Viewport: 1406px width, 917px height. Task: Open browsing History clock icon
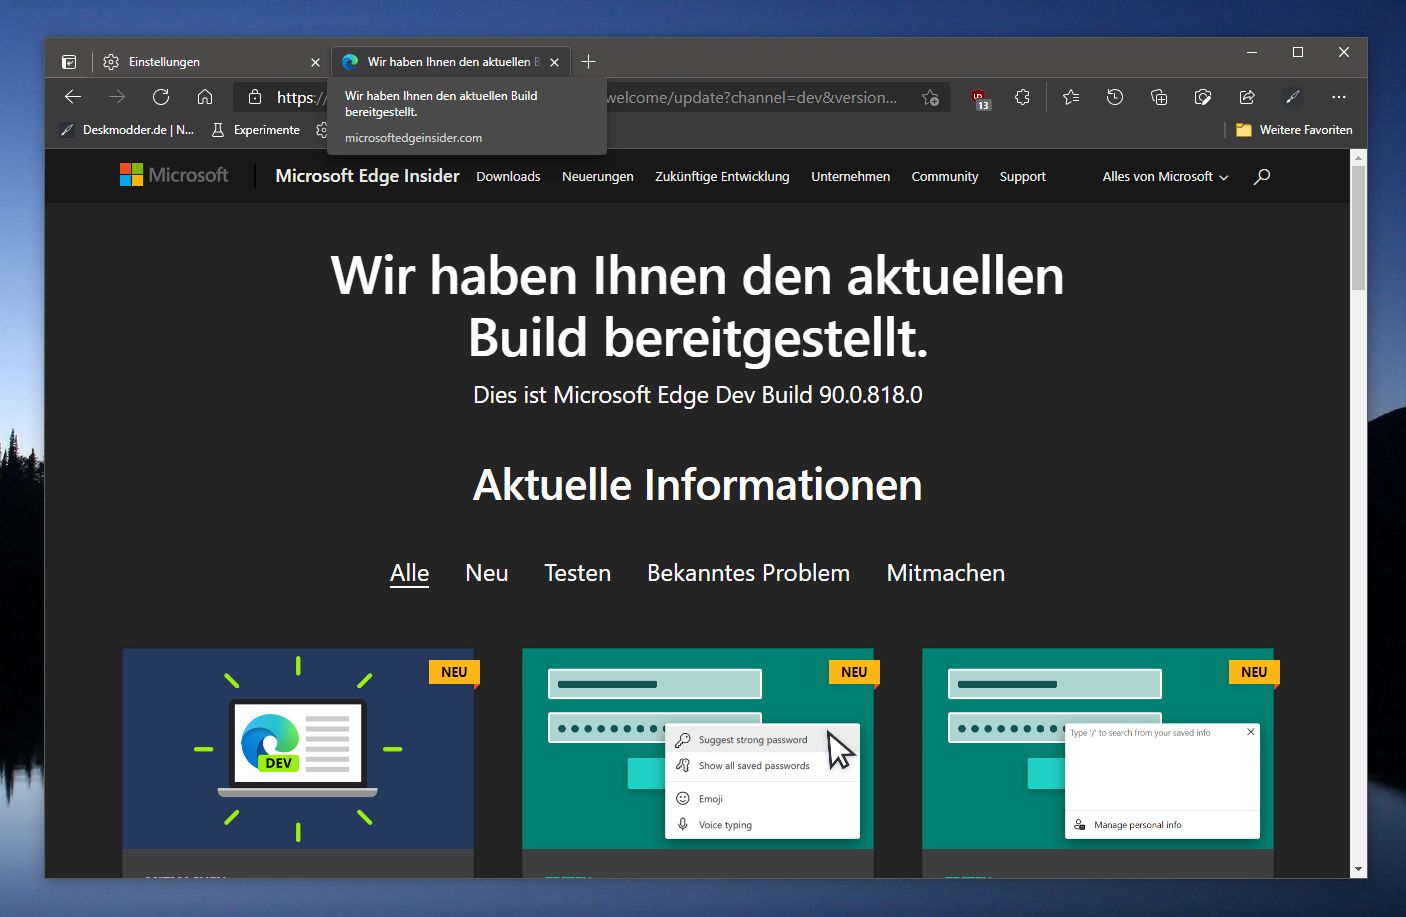click(1115, 97)
